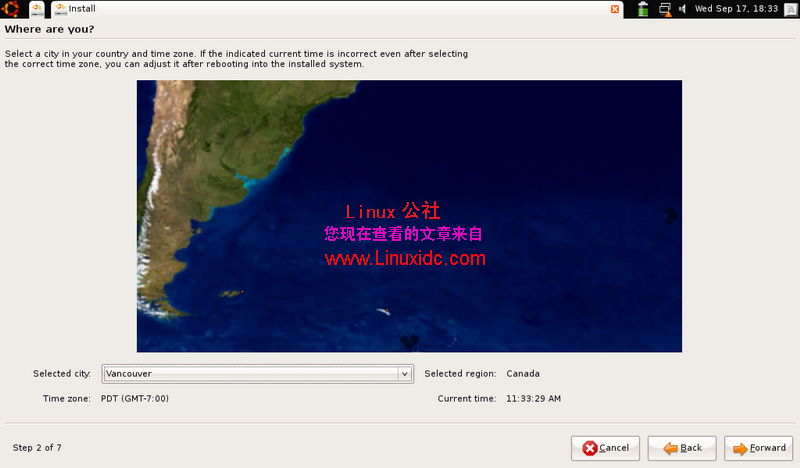
Task: Click the installer launcher icon in the panel
Action: point(37,9)
